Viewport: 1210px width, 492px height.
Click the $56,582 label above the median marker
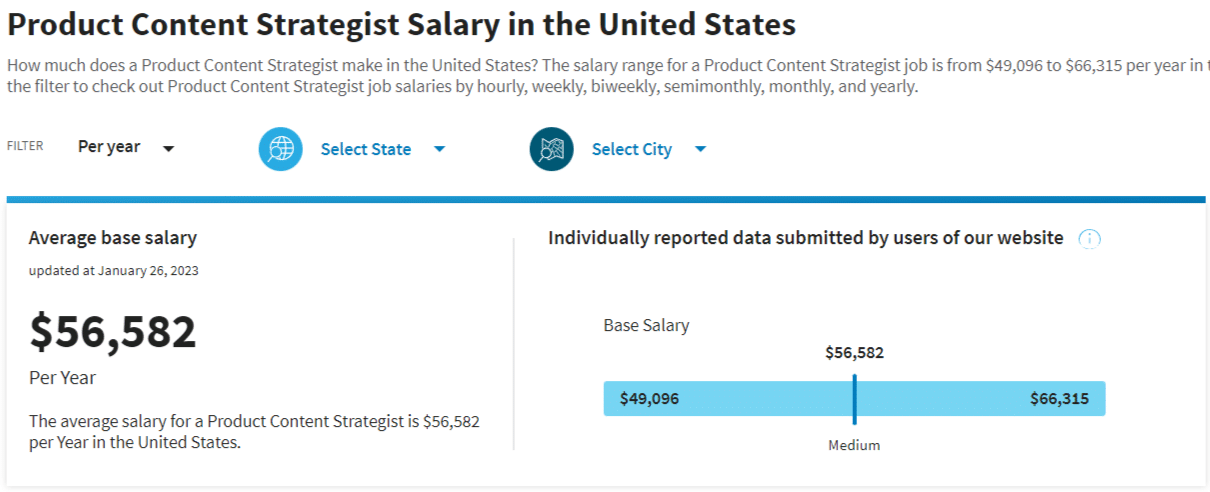854,353
